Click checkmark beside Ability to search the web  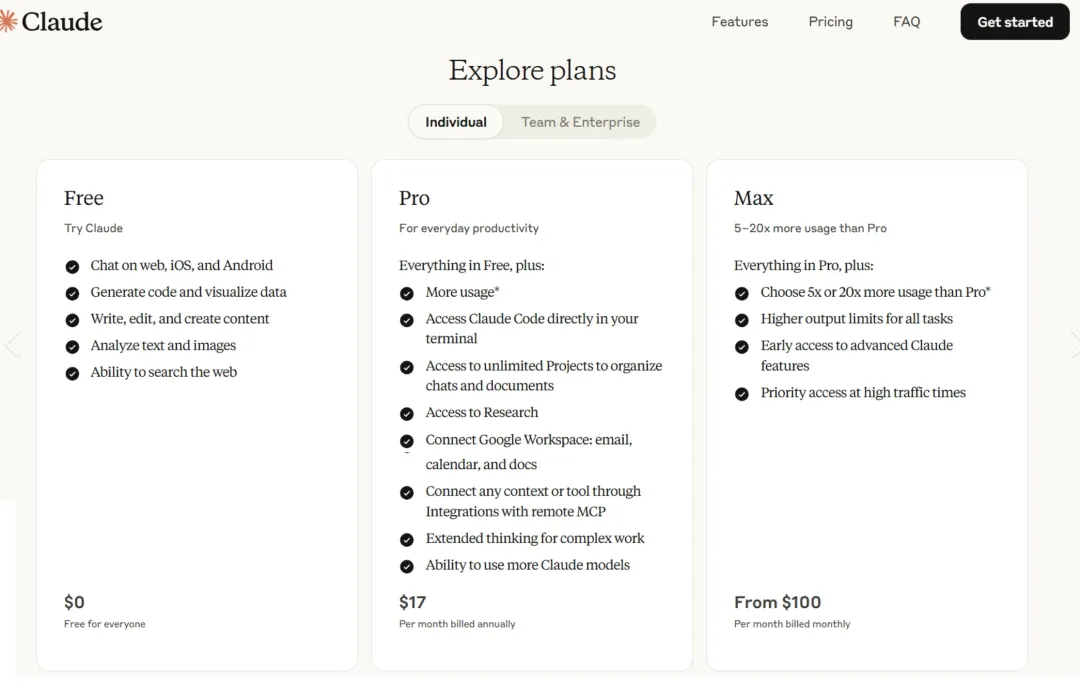click(72, 373)
